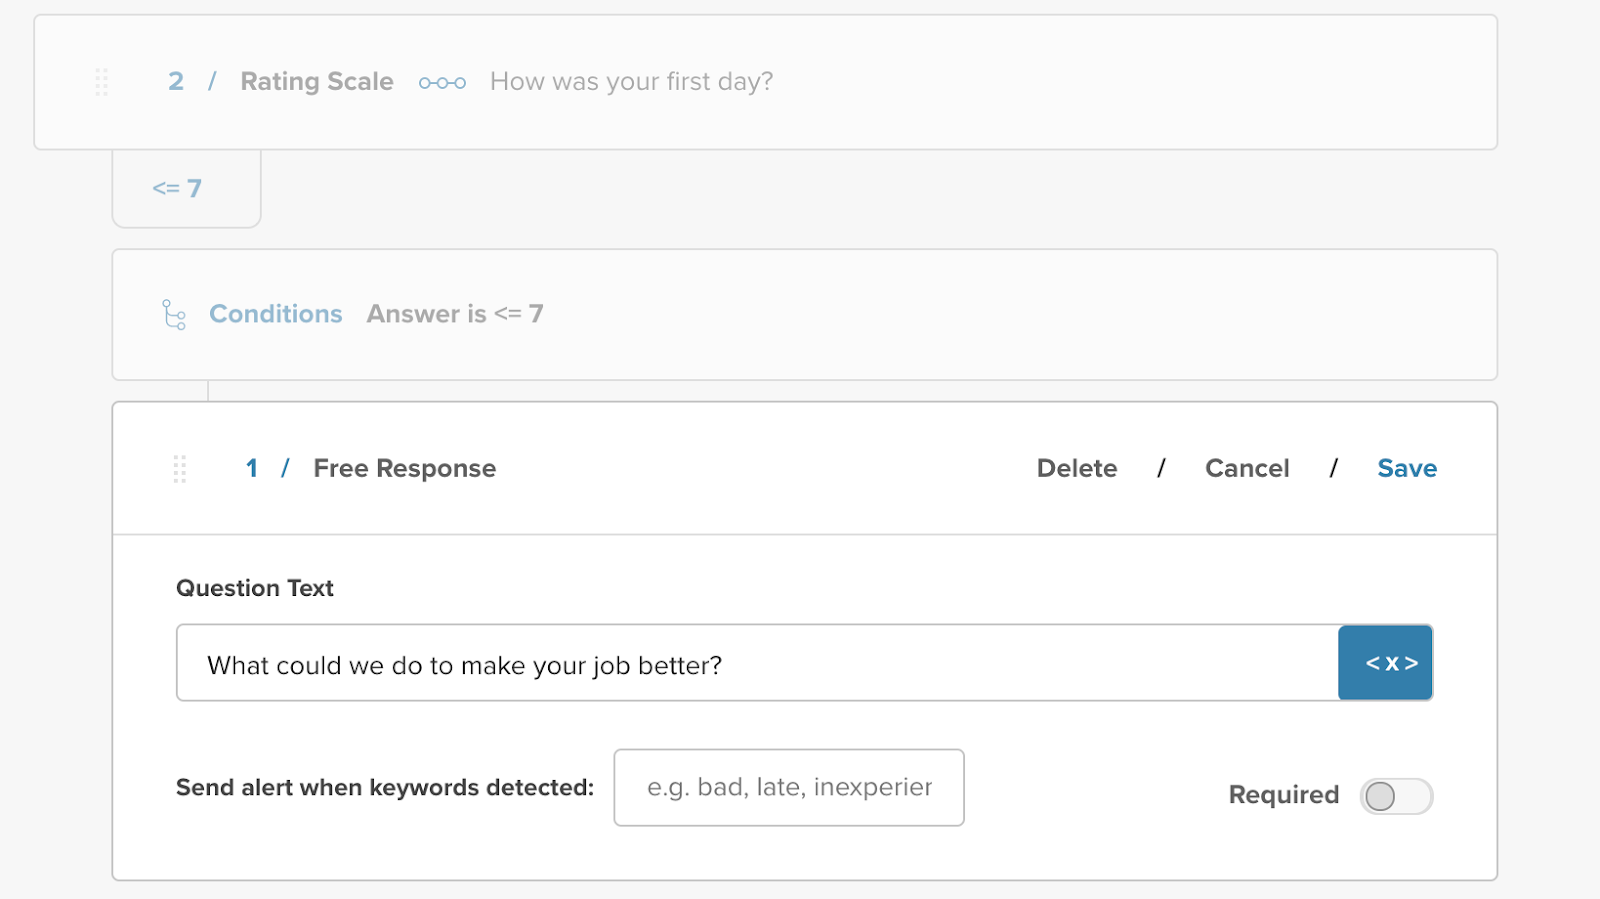Open the Conditions settings link

pos(276,314)
